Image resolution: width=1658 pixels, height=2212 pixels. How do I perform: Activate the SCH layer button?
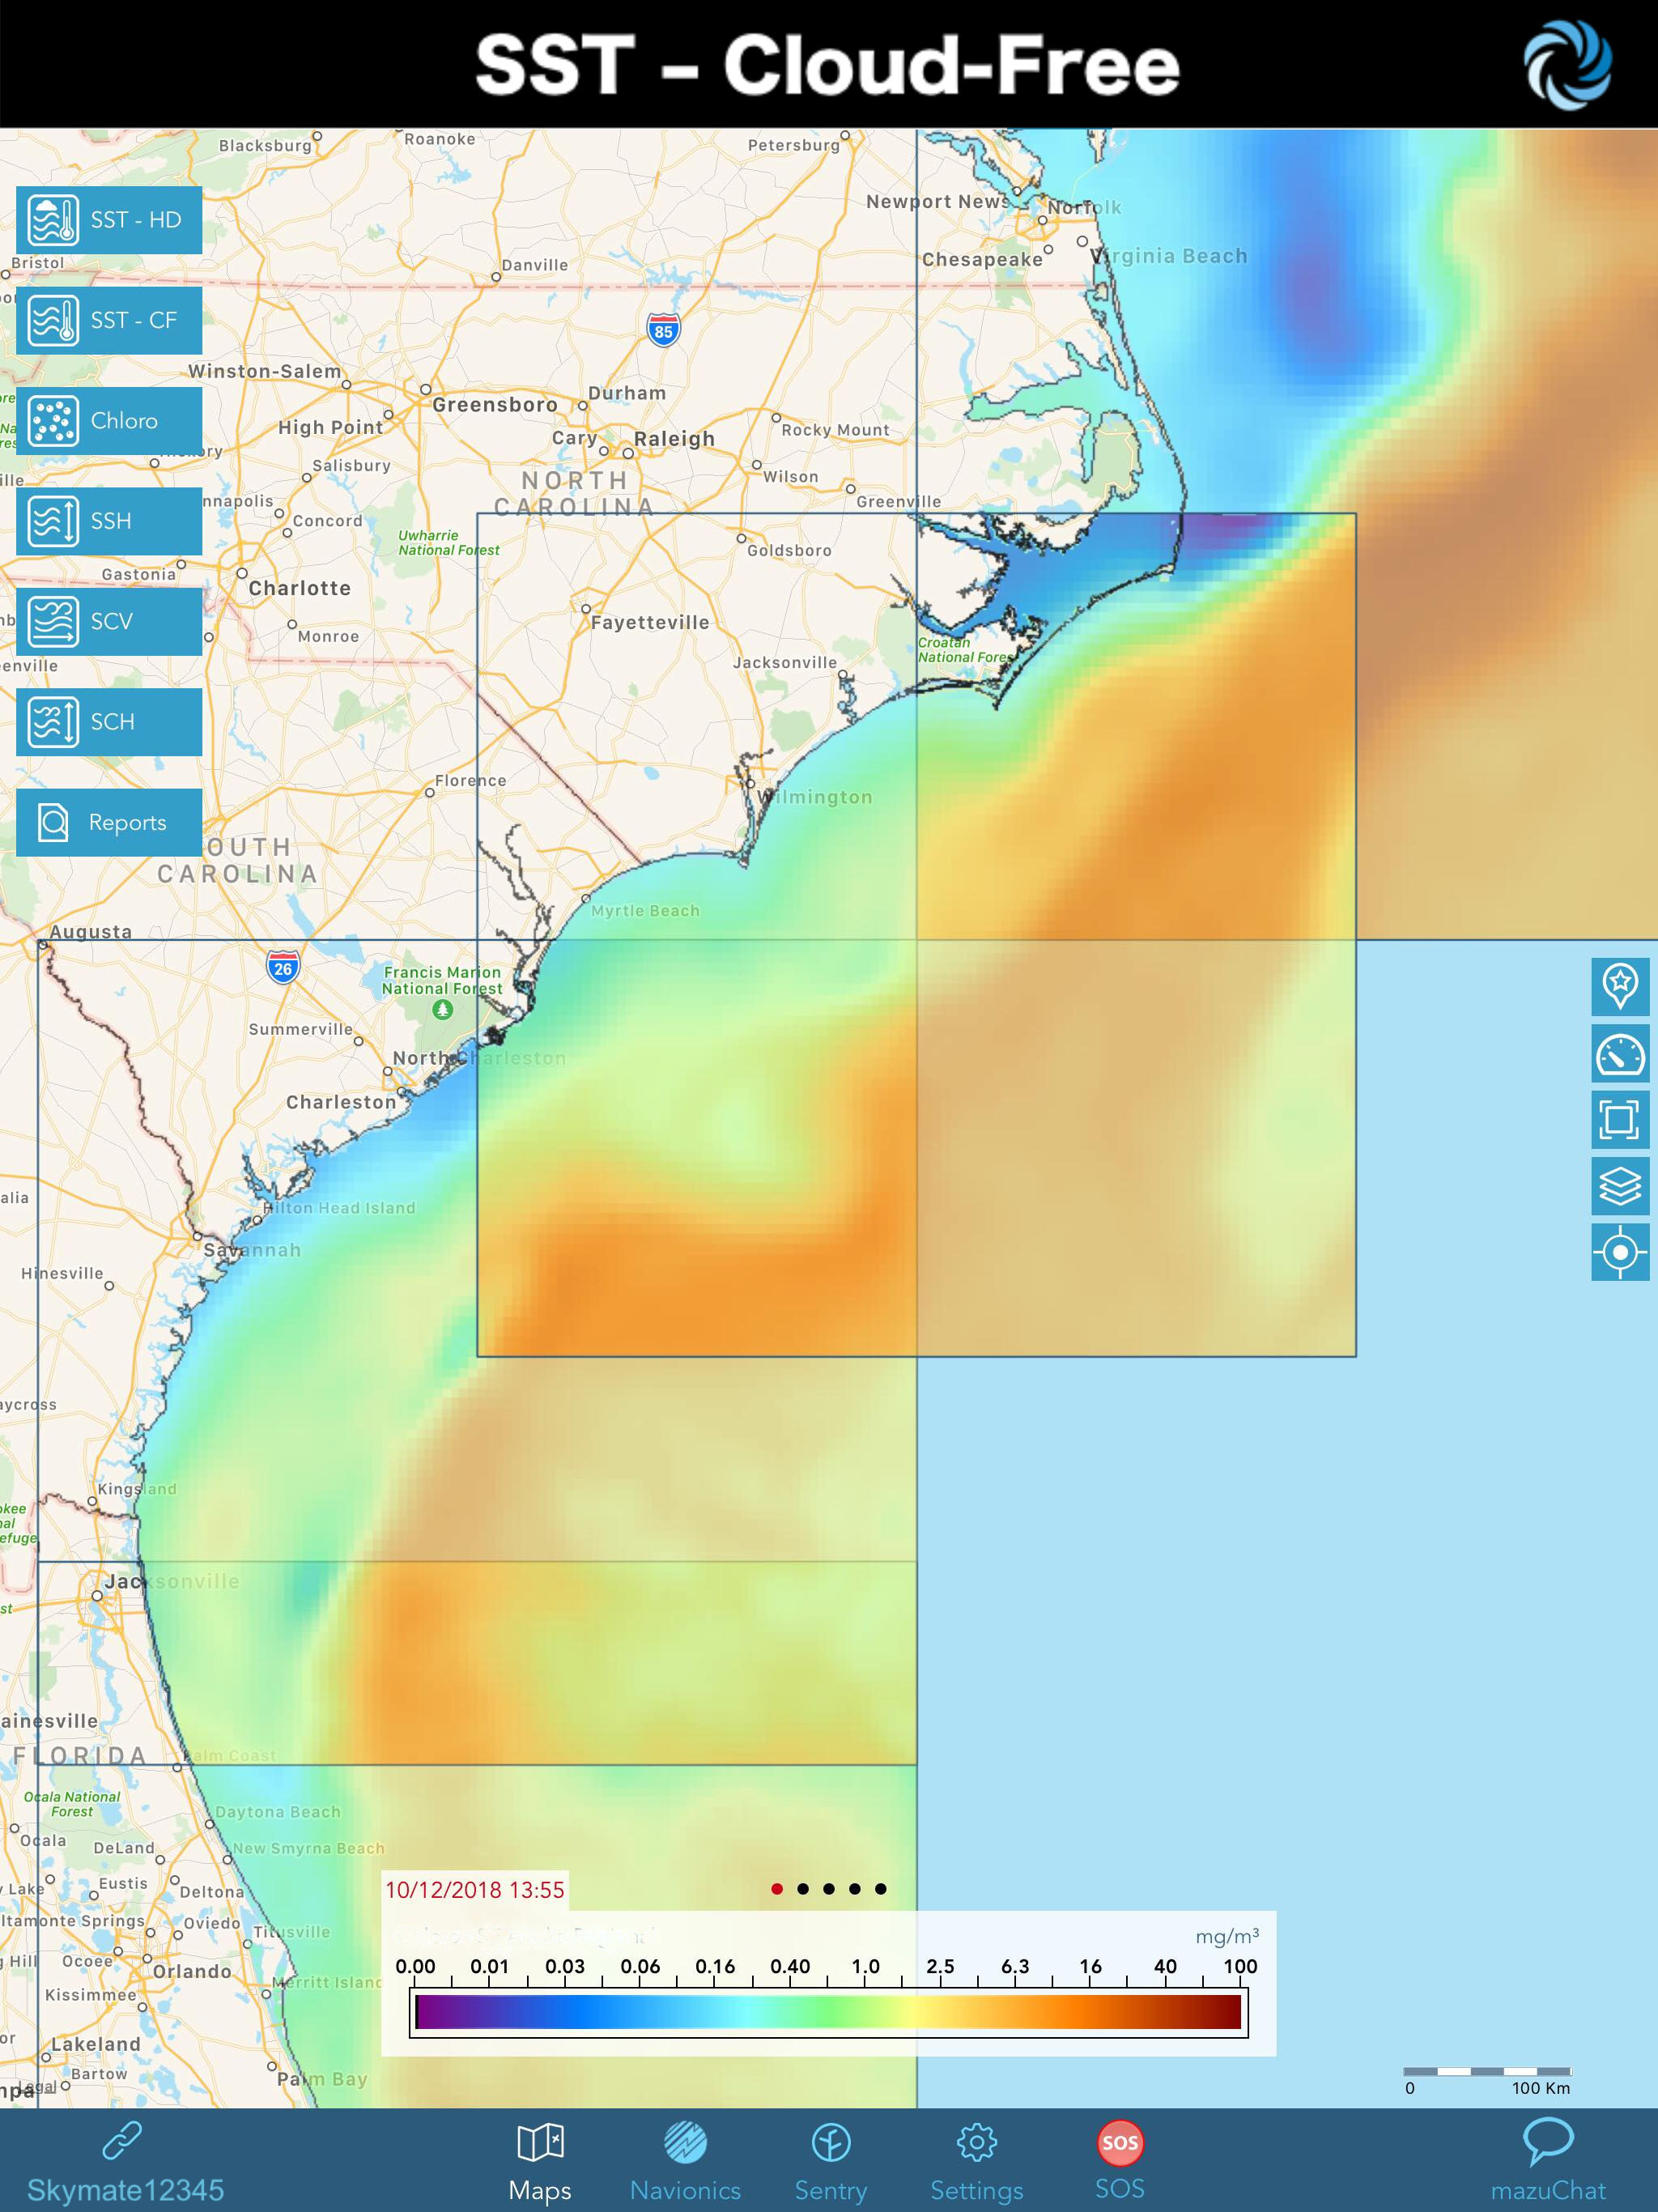(109, 722)
